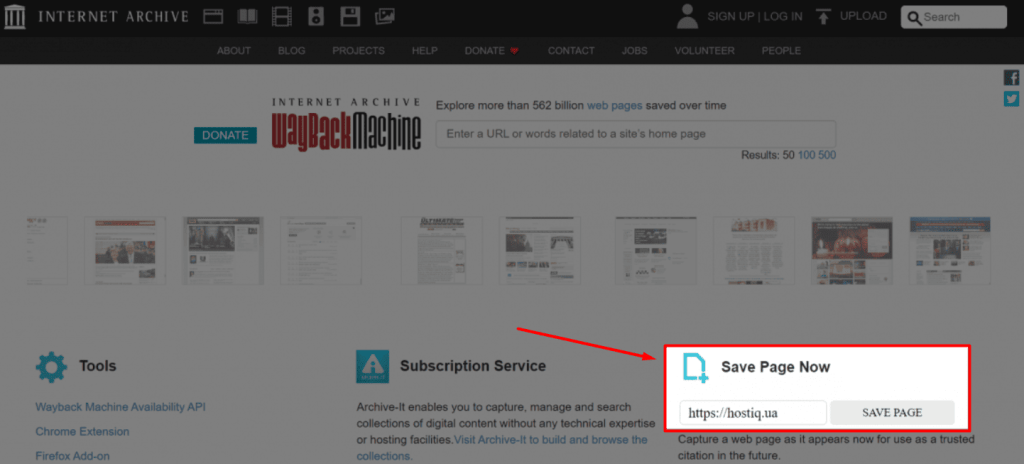1024x464 pixels.
Task: Click the upload arrow icon
Action: (x=824, y=16)
